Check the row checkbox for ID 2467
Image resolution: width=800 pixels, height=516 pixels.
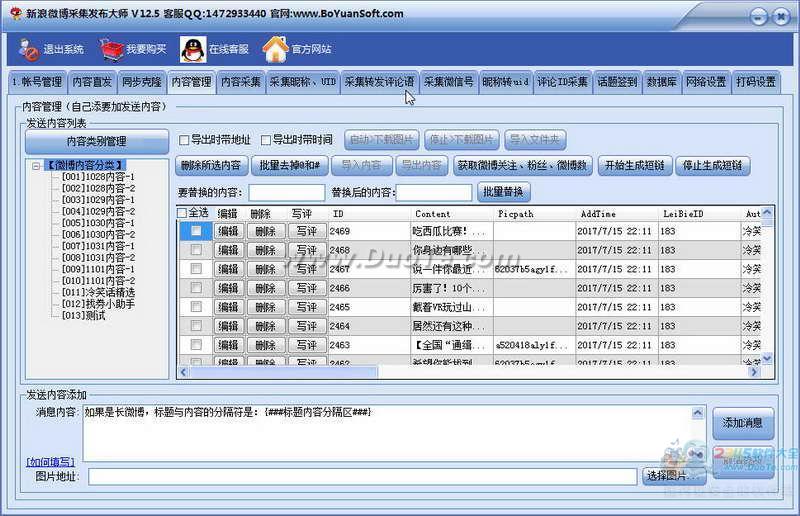coord(196,268)
